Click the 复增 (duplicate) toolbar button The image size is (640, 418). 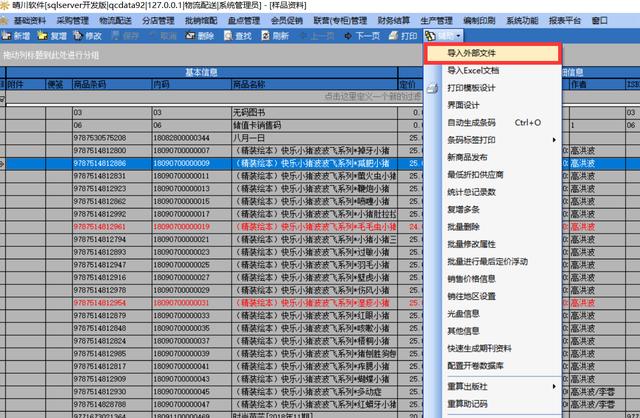click(x=52, y=36)
